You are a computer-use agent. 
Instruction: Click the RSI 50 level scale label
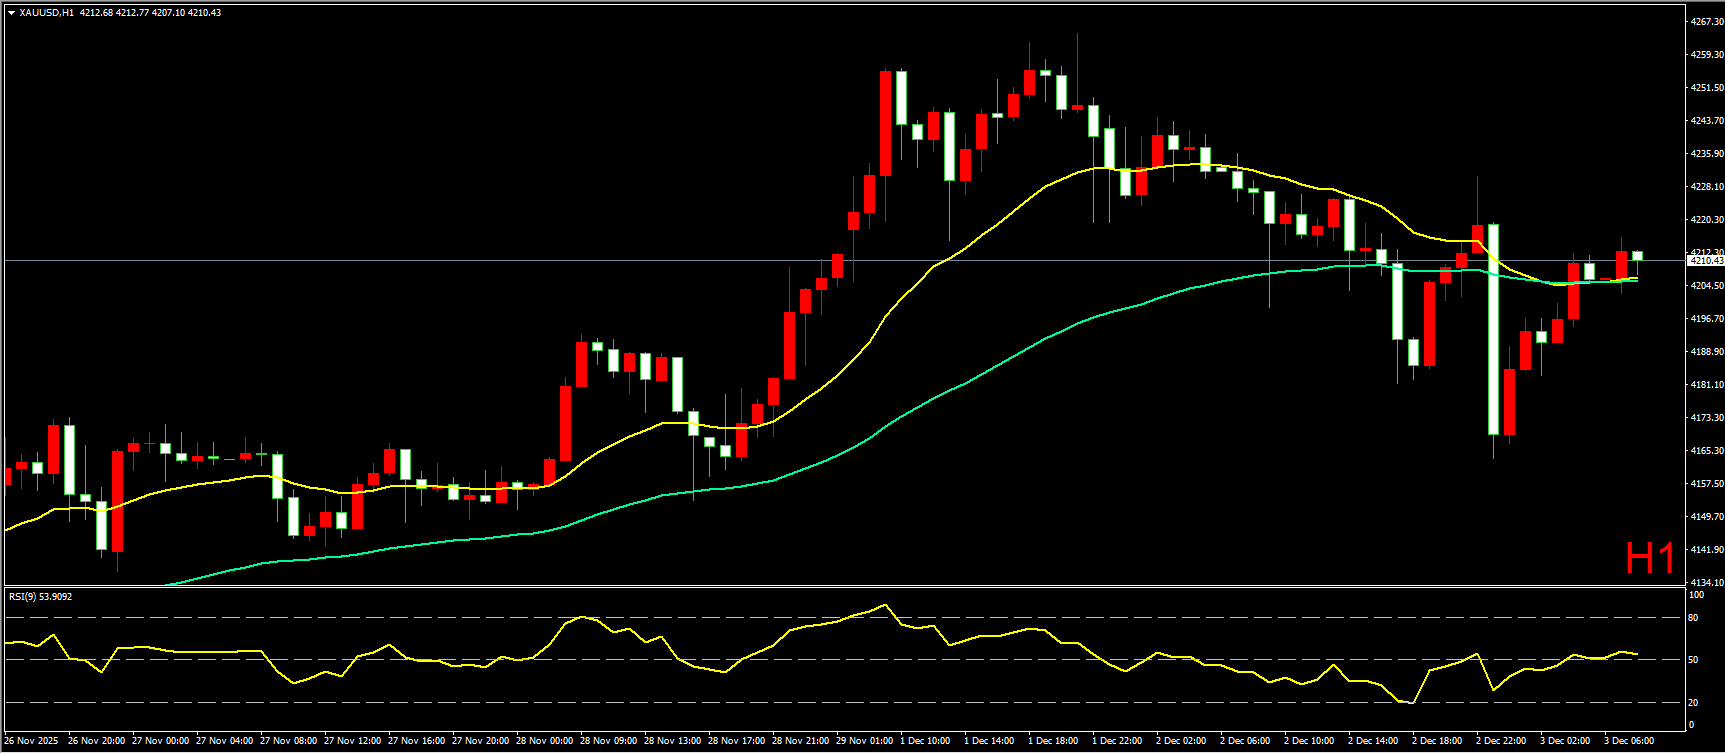tap(1693, 660)
